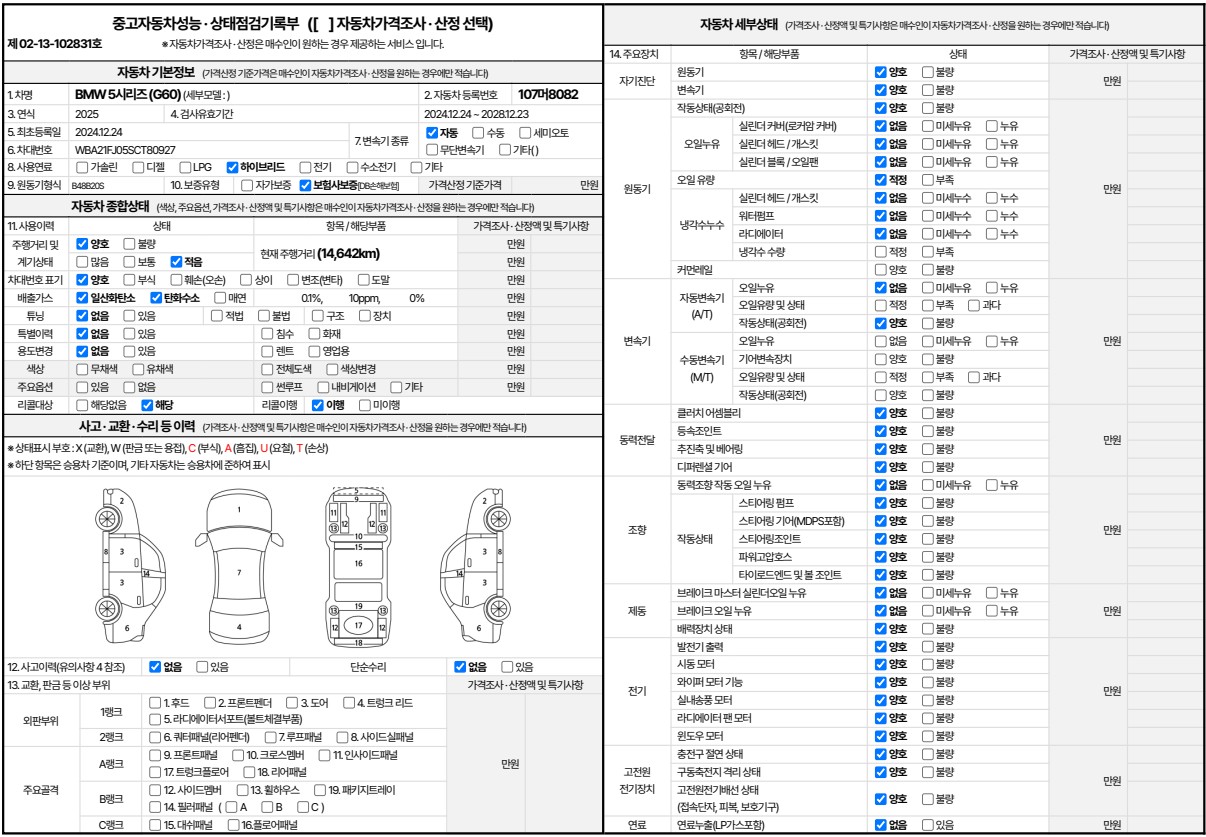Uncheck the 보험사보증 checkbox
Screen dimensions: 1206x837
pos(306,185)
